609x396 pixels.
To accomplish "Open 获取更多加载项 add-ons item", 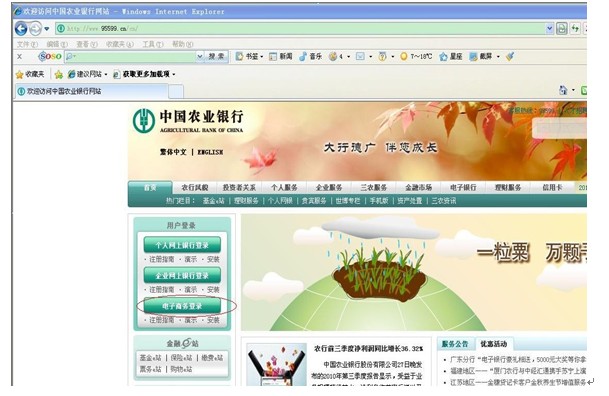I will [144, 74].
